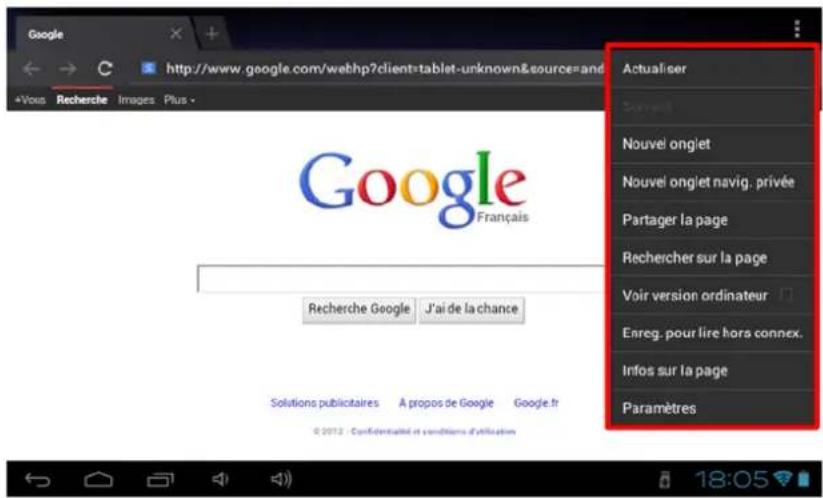Open the Solutions publicitaires link

(324, 403)
